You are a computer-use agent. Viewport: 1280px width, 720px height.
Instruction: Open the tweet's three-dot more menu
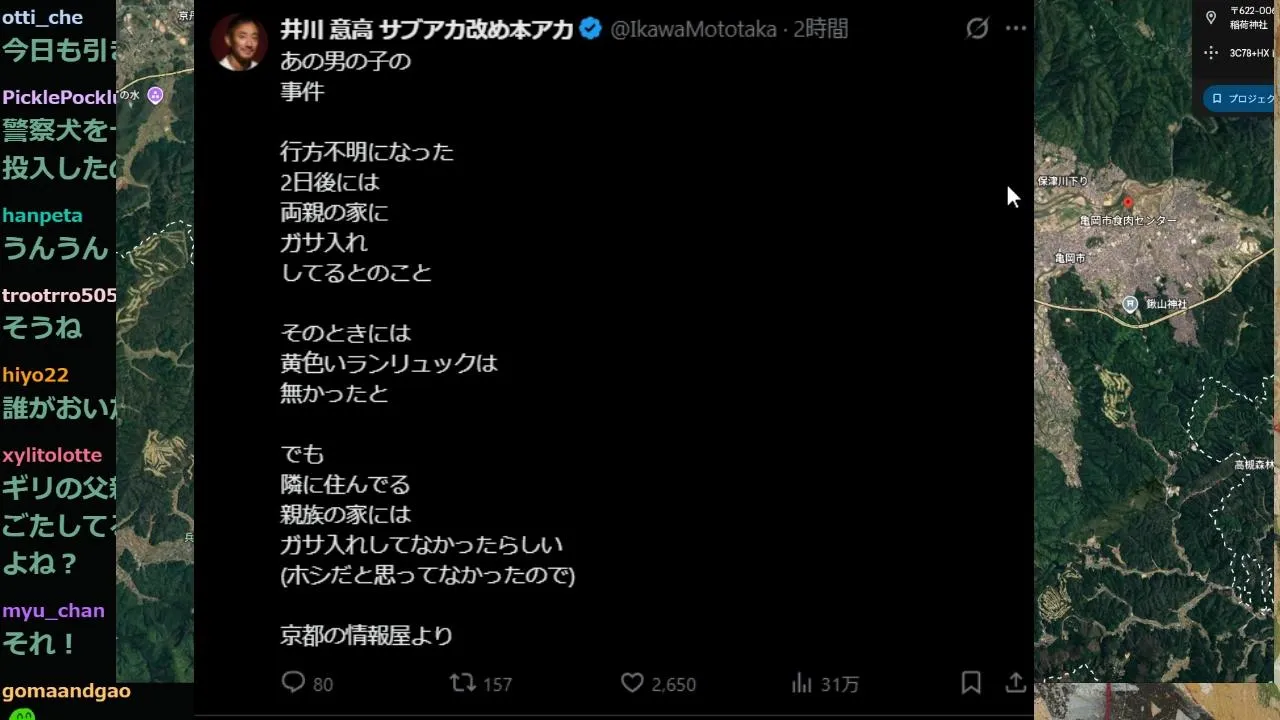1016,28
